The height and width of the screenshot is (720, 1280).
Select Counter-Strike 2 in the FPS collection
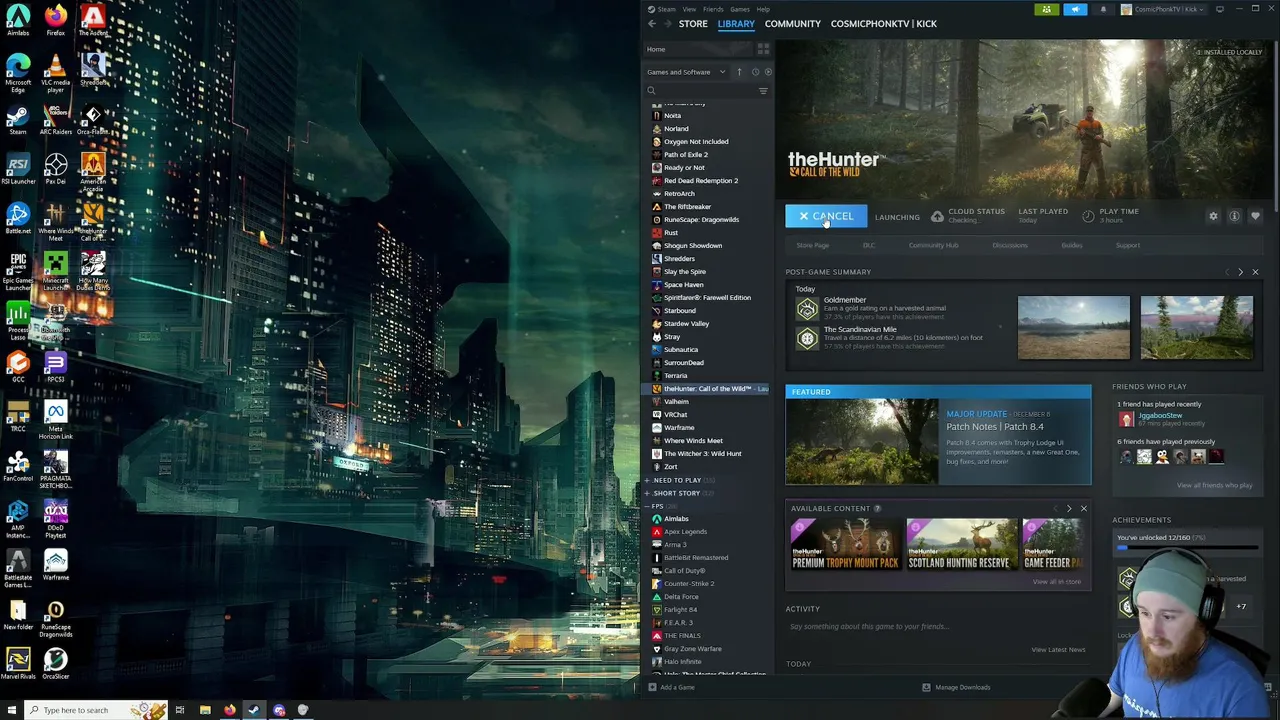pos(689,584)
